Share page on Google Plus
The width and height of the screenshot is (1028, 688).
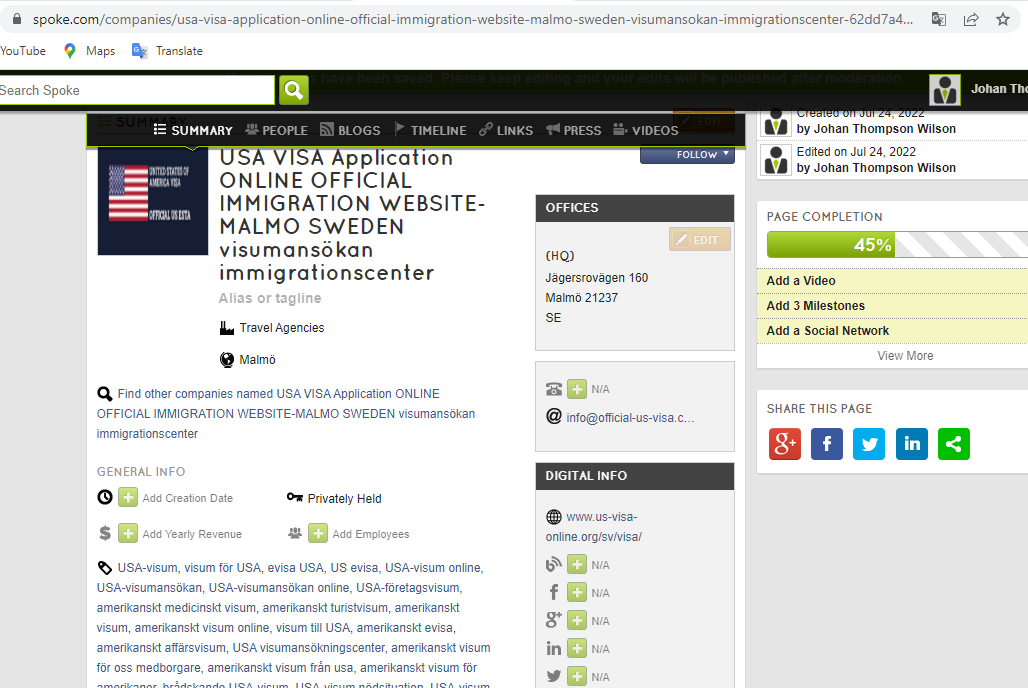coord(785,444)
